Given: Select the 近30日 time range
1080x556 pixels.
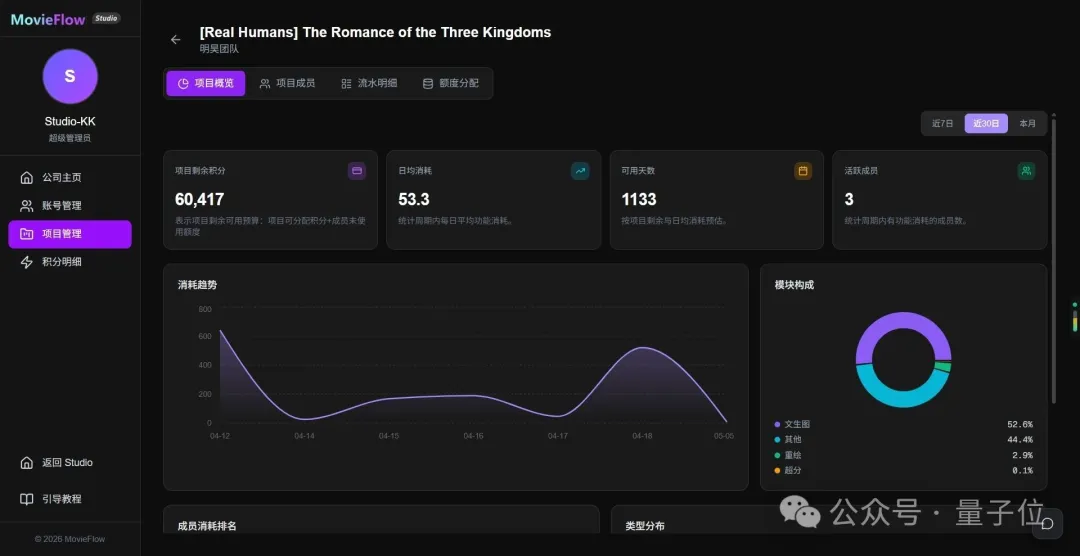Looking at the screenshot, I should click(986, 123).
